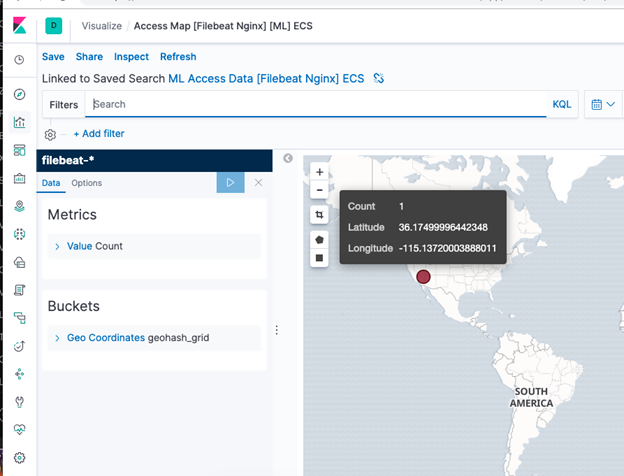Open ML Access Data saved search link
The image size is (624, 476).
(266, 78)
